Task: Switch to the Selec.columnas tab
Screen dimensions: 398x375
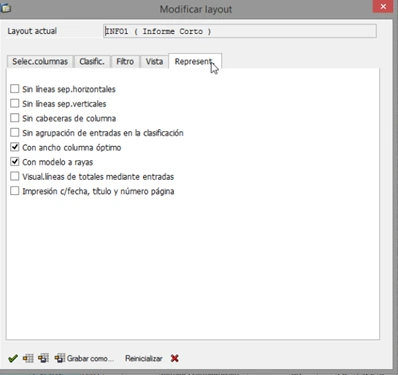Action: [x=40, y=61]
